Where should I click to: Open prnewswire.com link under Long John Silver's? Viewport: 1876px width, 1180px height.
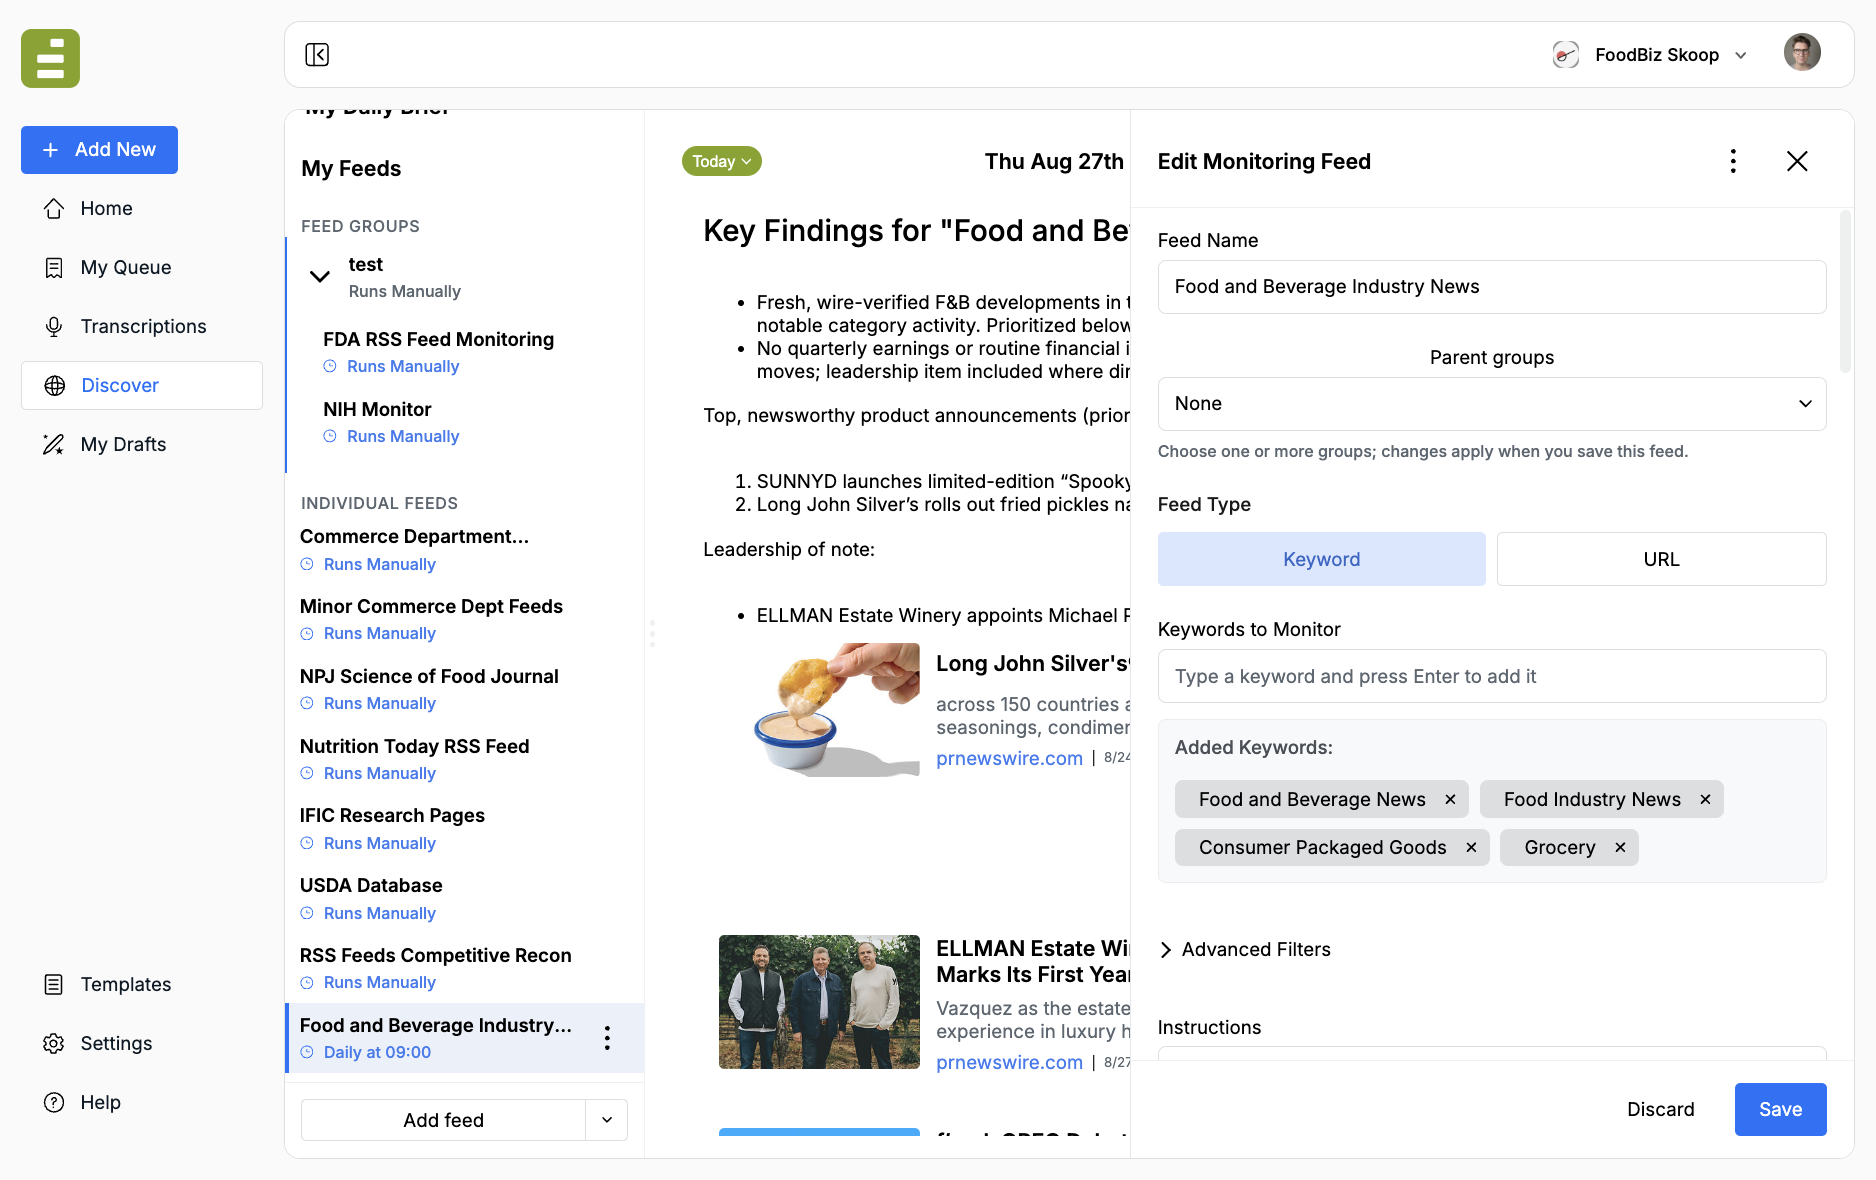tap(1009, 758)
